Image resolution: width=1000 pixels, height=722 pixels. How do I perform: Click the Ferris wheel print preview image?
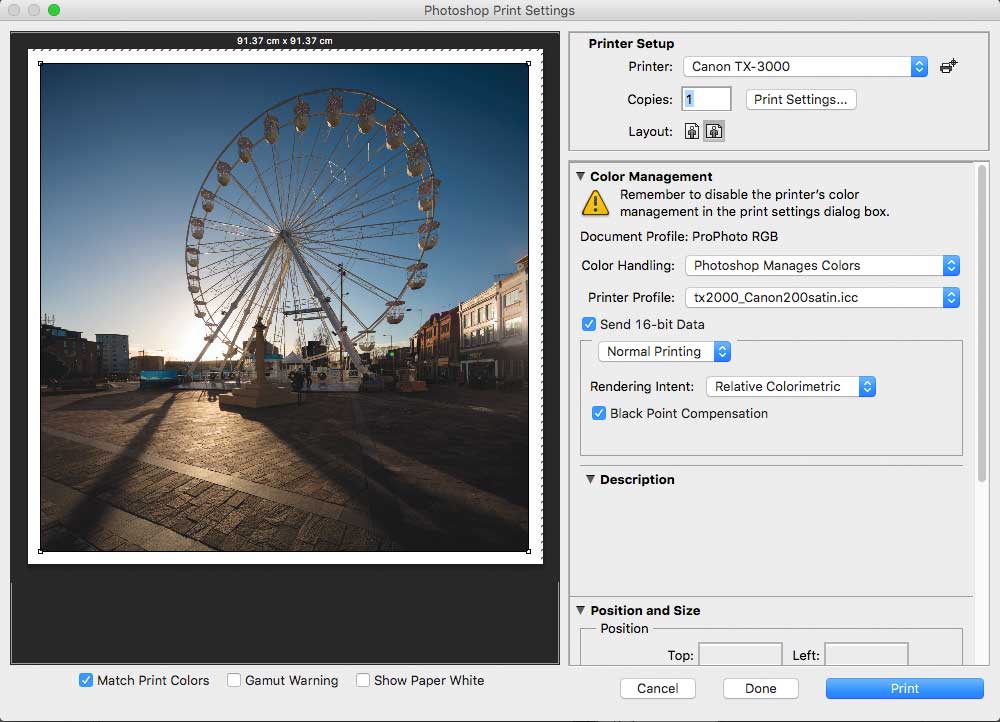pos(284,307)
